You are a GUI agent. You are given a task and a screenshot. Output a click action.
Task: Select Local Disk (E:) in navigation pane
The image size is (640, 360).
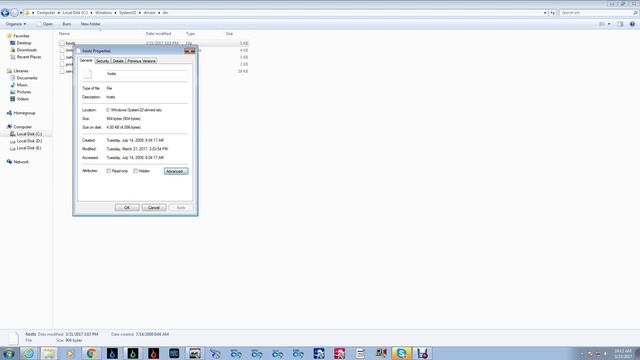tap(29, 148)
